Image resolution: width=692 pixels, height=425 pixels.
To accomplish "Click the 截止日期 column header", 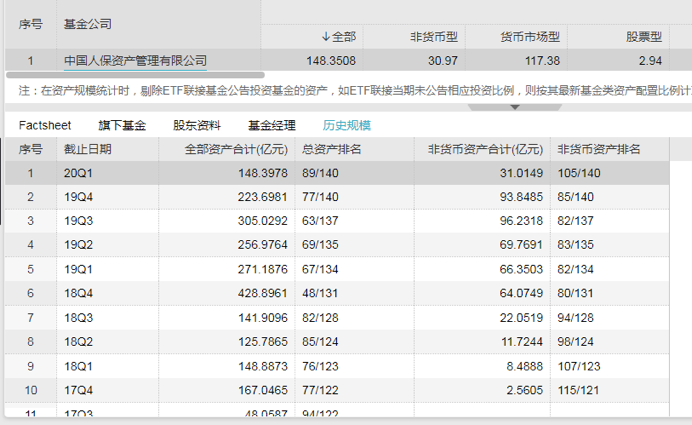I will [87, 149].
